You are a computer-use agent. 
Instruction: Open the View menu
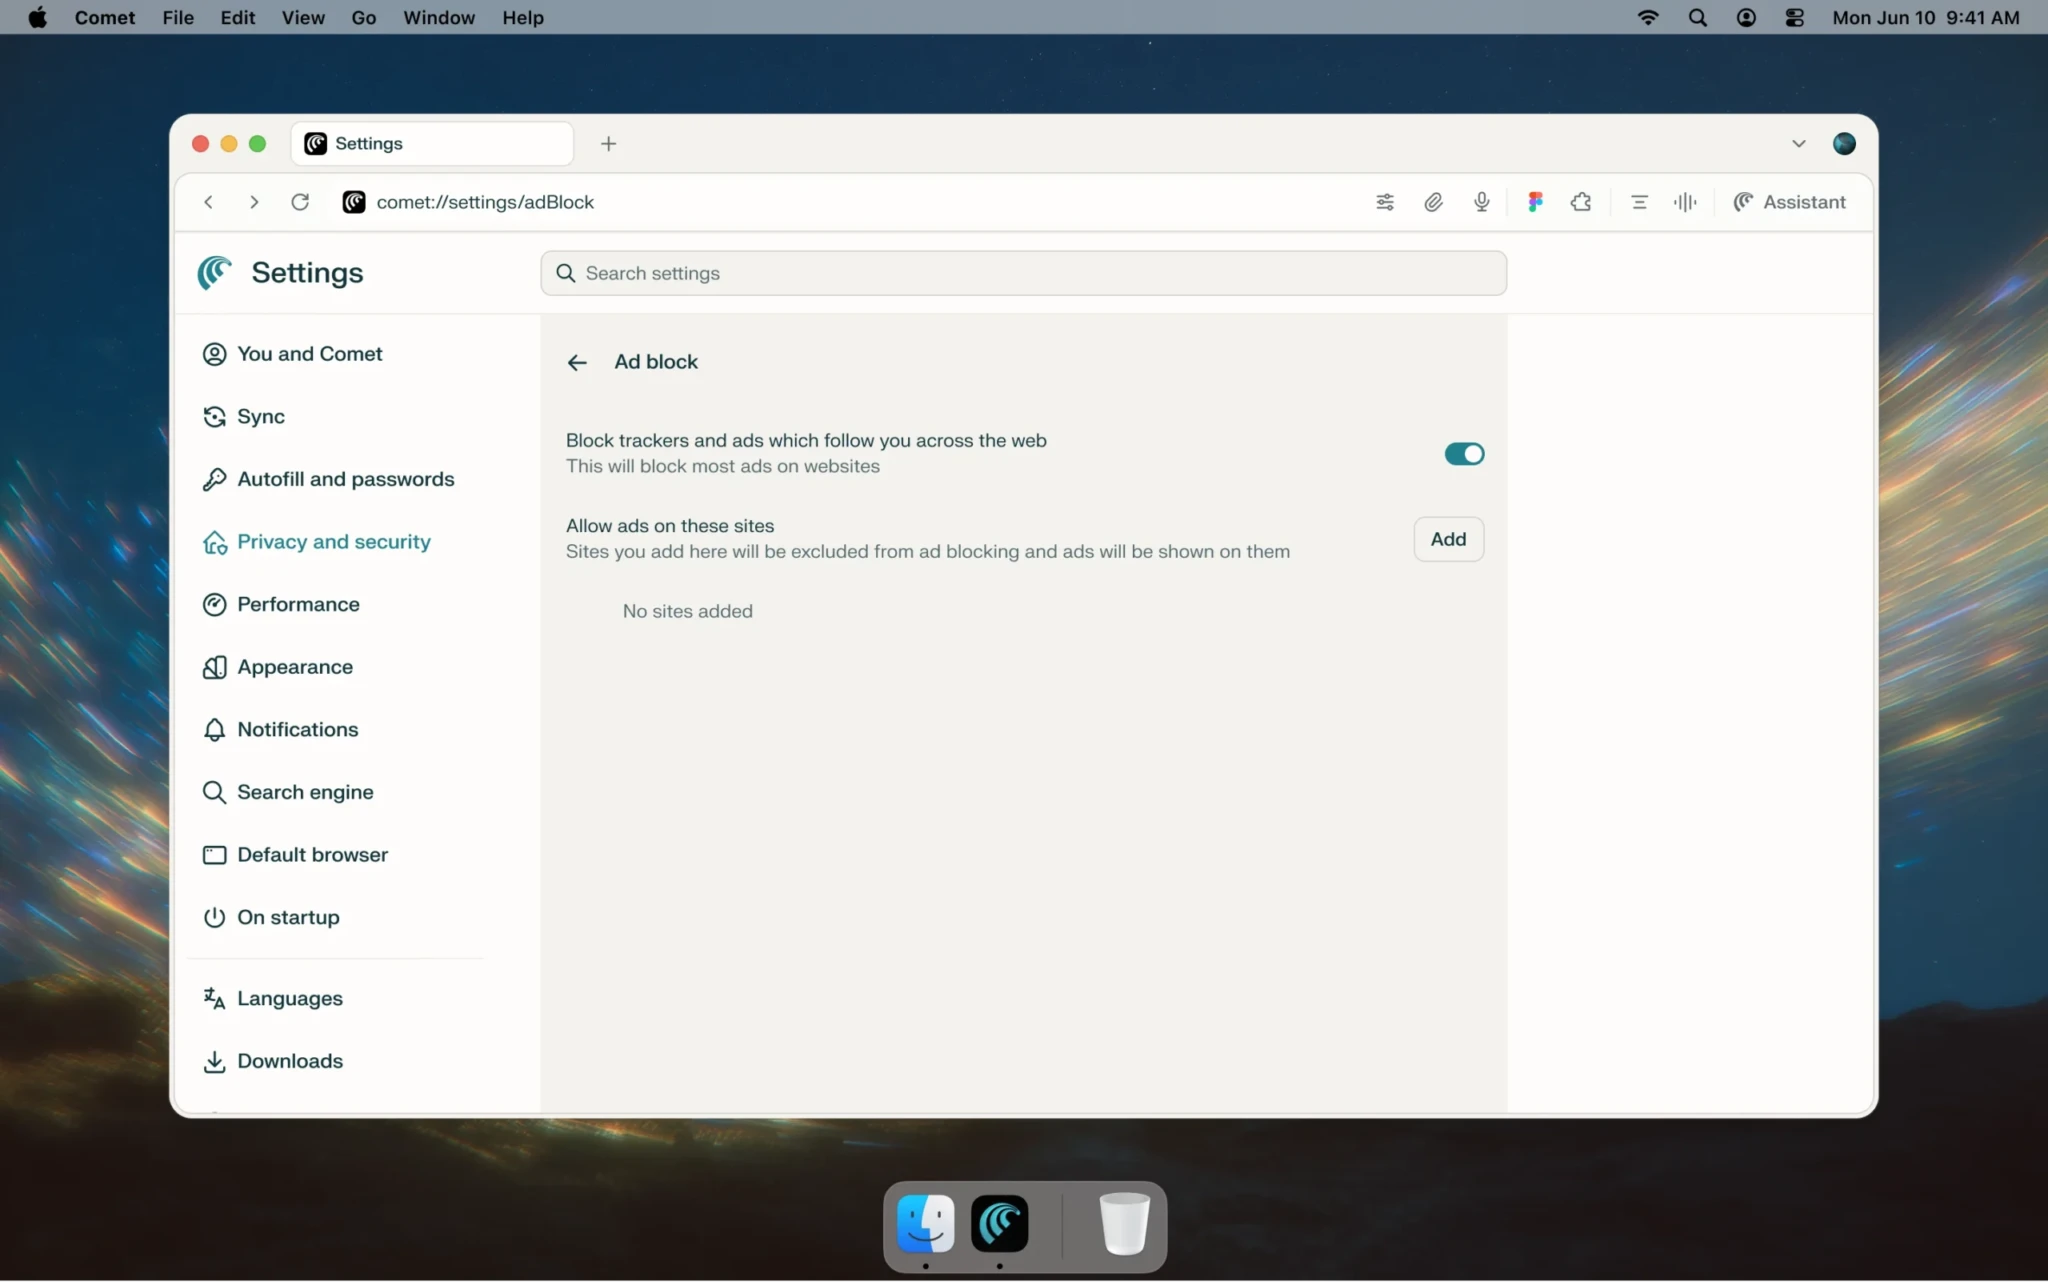point(303,17)
